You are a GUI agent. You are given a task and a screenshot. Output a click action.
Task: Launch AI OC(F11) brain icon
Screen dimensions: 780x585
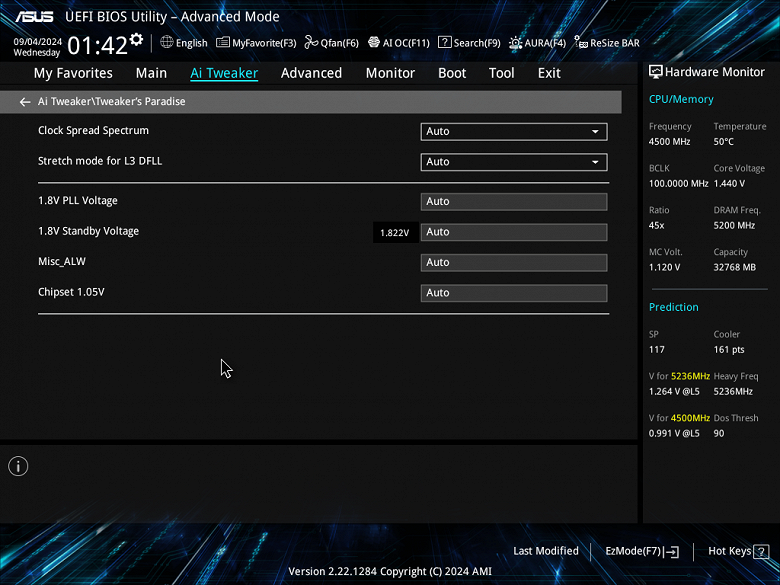374,42
